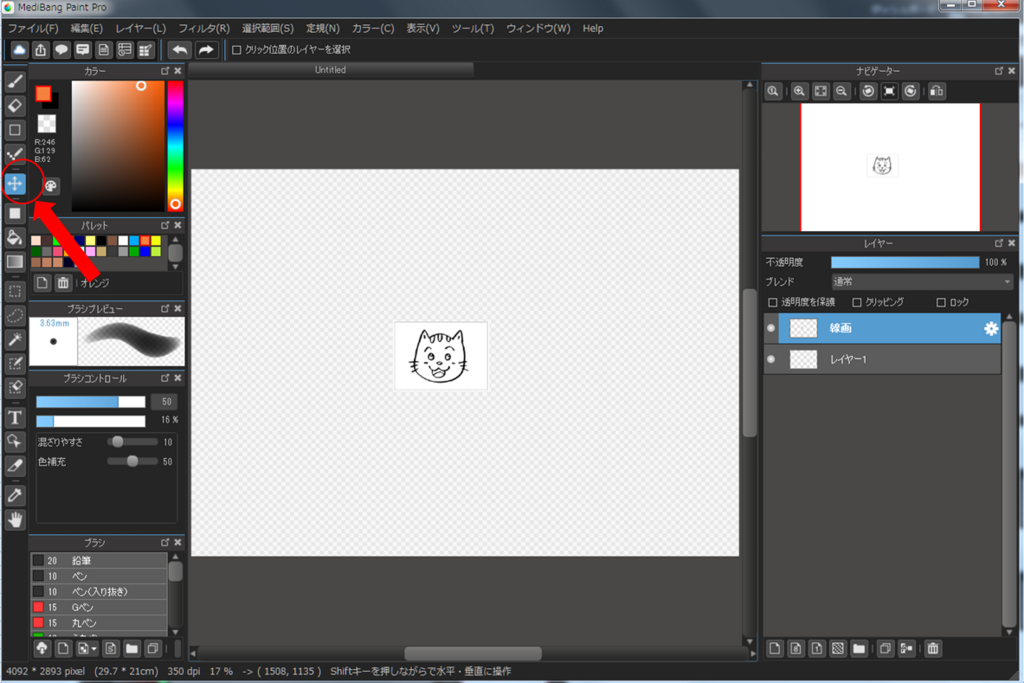Open the ブレンド mode dropdown

coord(922,281)
